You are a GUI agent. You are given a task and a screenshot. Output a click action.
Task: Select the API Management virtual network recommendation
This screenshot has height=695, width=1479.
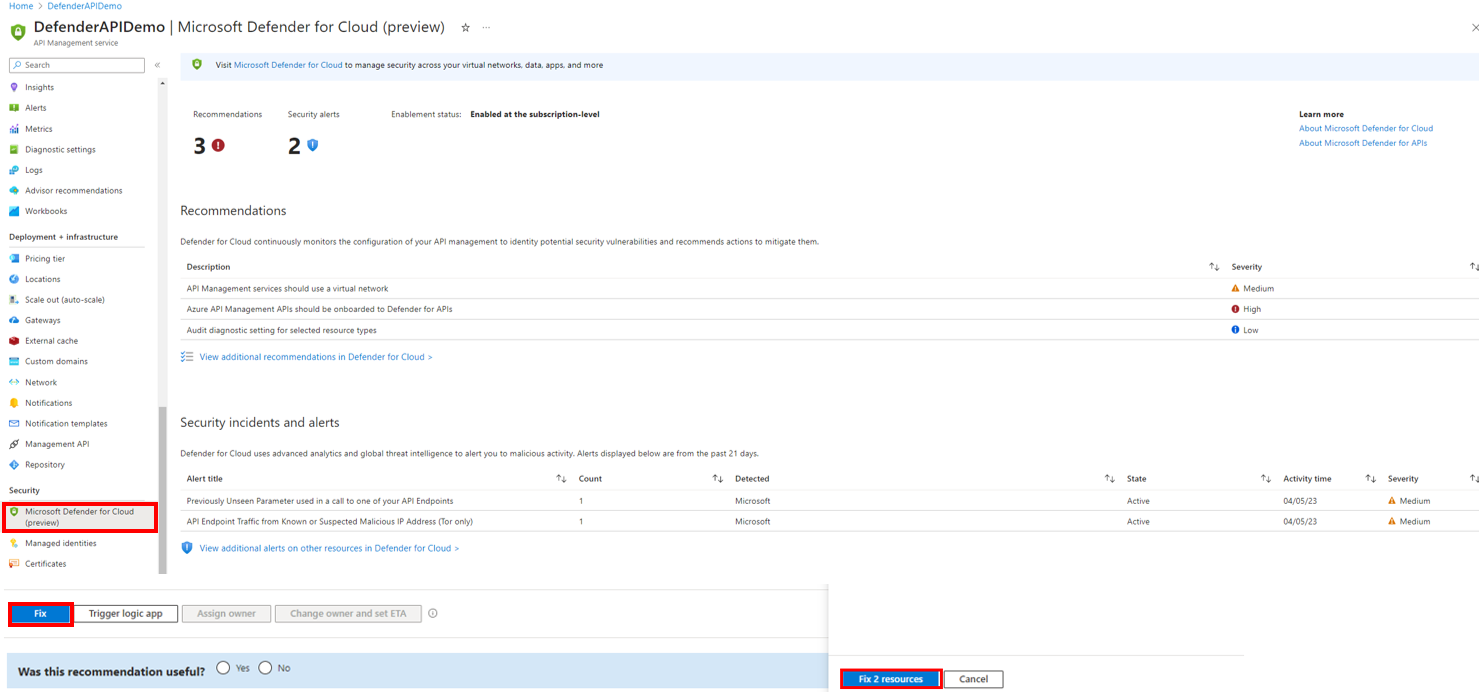[x=829, y=288]
